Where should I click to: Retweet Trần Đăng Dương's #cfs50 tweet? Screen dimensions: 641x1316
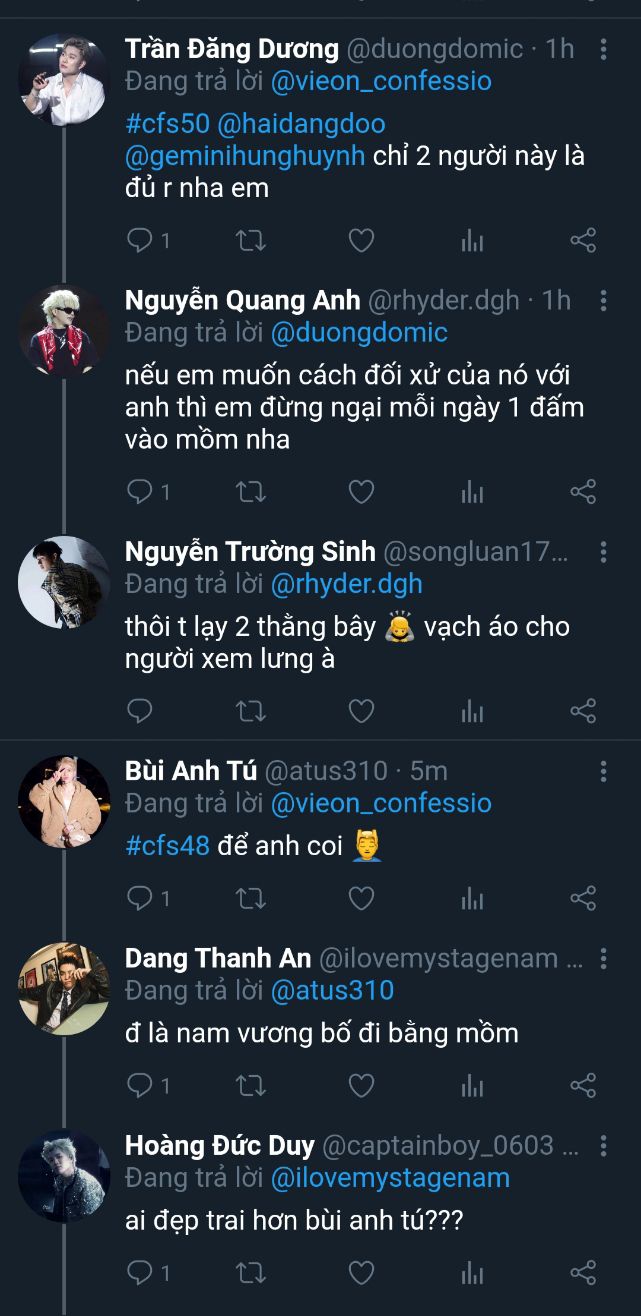[250, 240]
